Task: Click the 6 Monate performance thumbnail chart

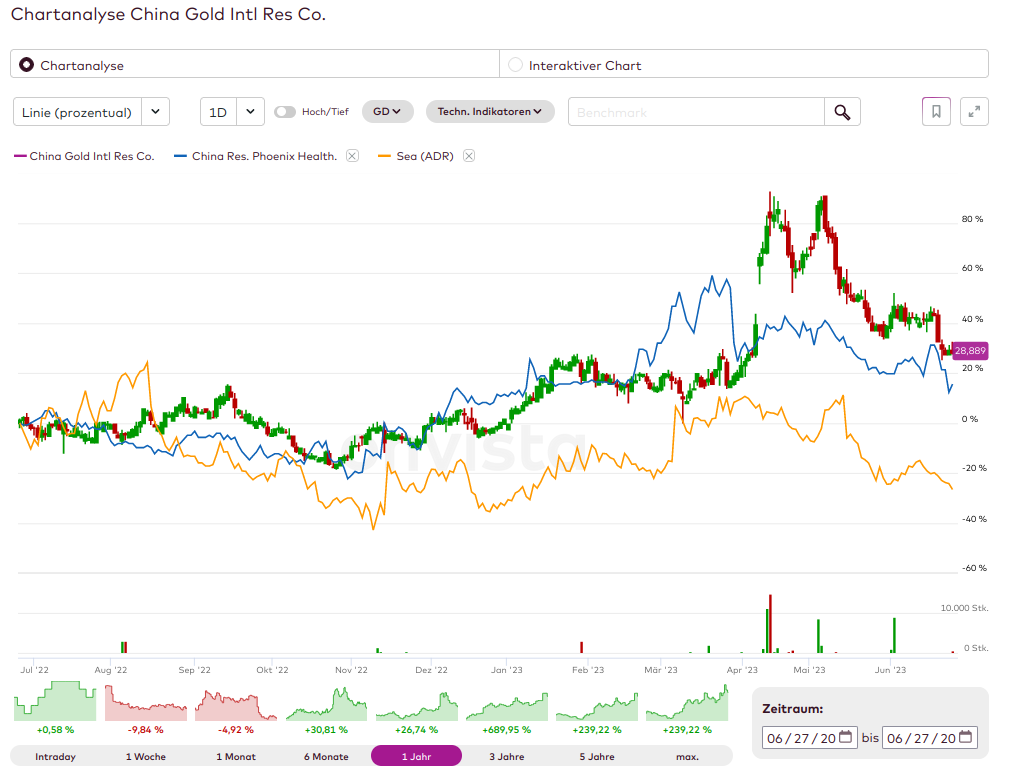Action: coord(324,704)
